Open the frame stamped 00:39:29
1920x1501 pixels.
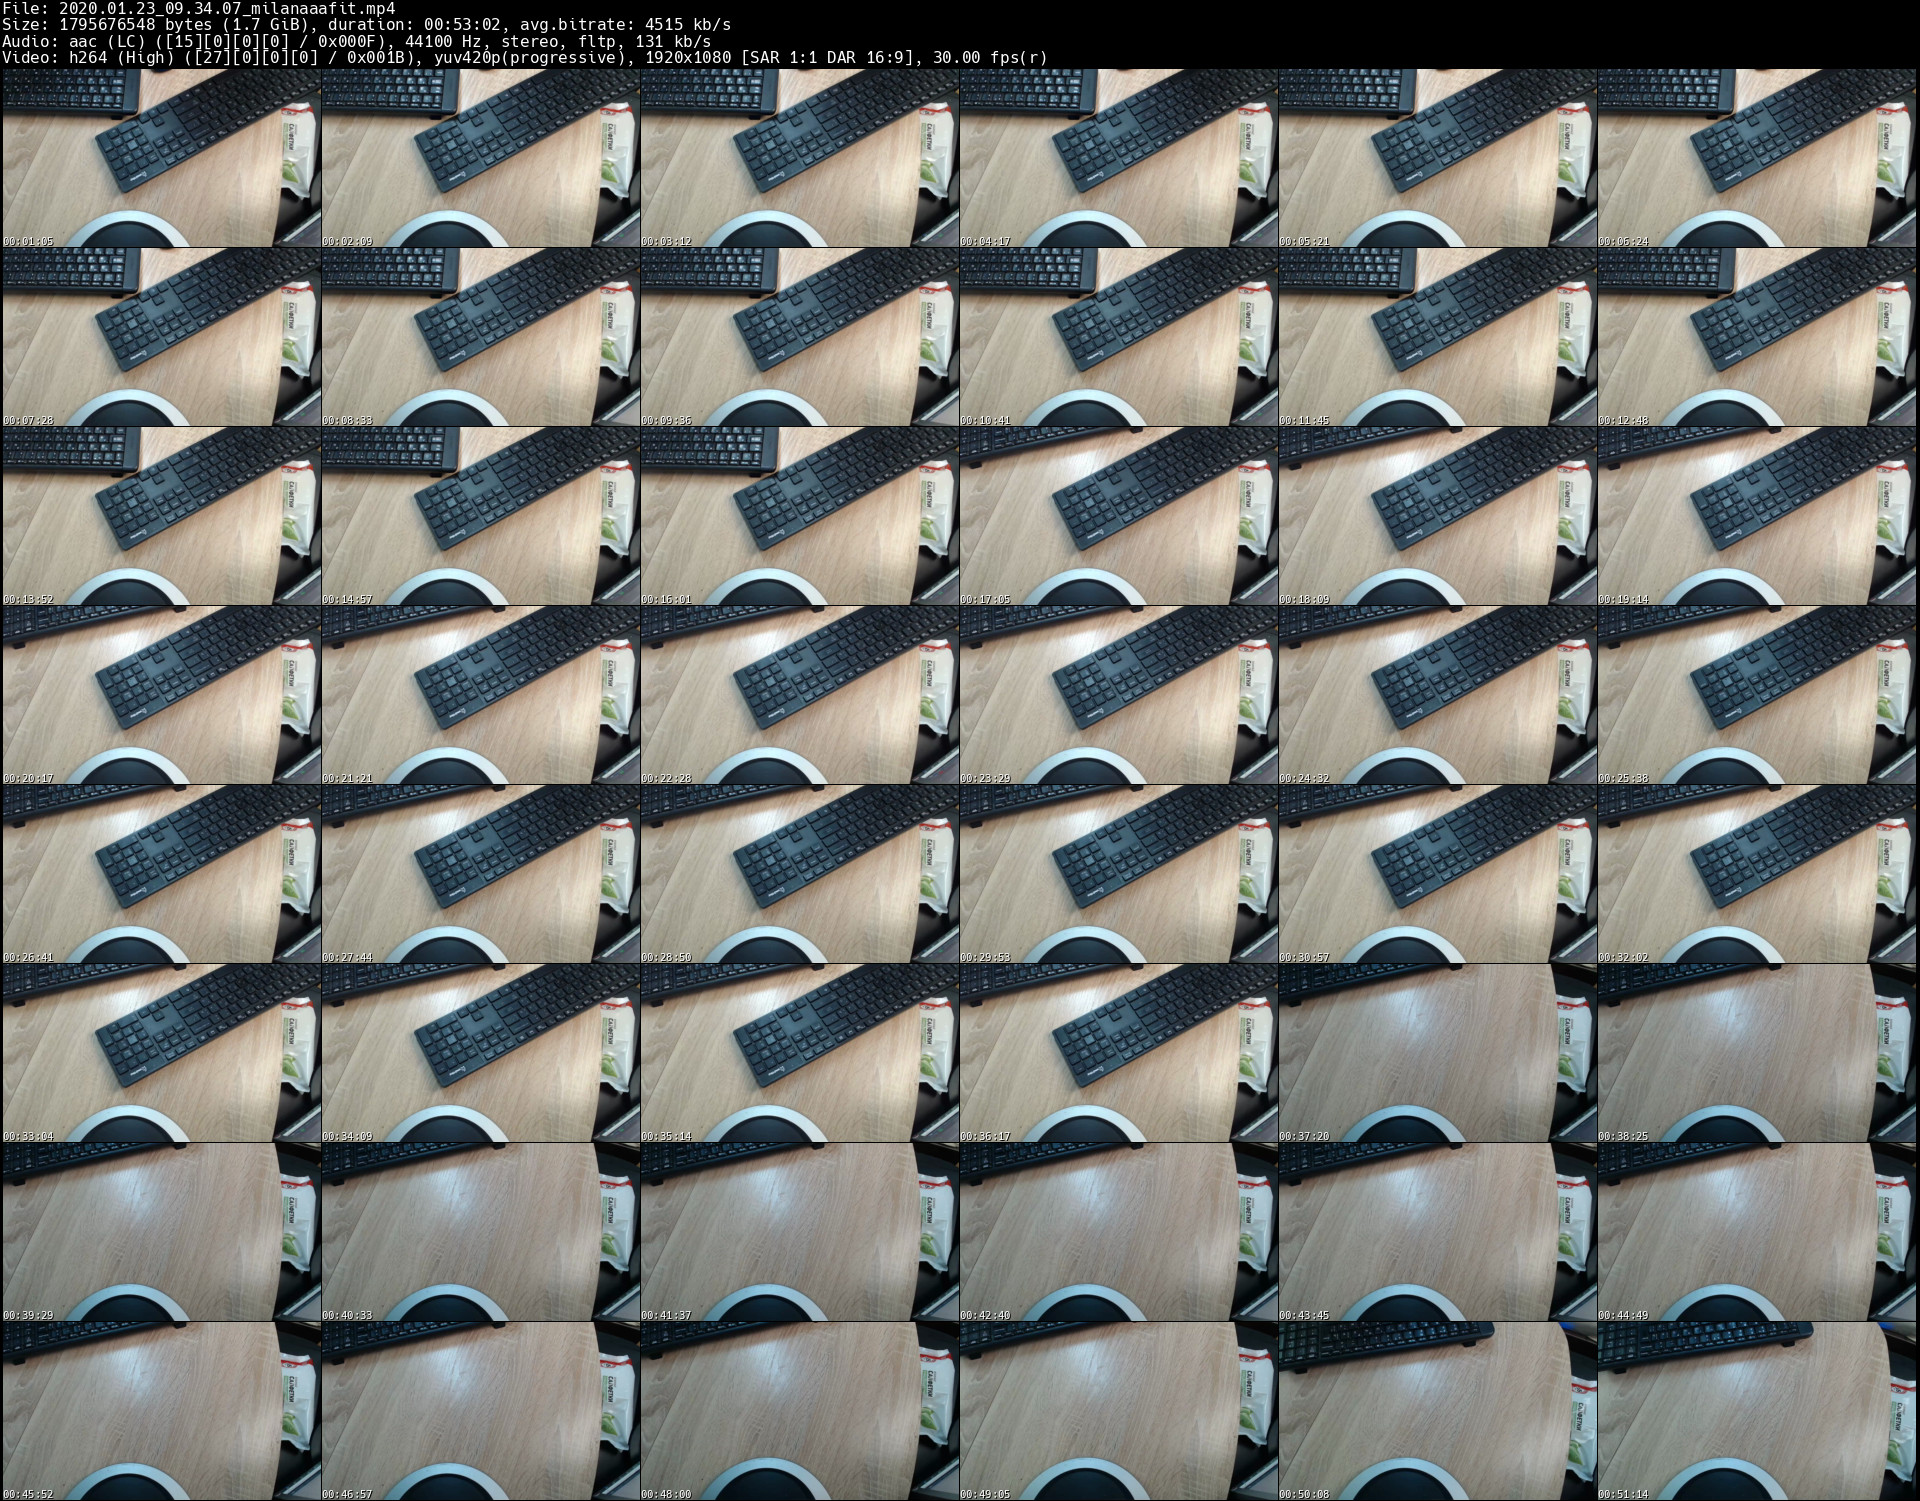click(161, 1232)
